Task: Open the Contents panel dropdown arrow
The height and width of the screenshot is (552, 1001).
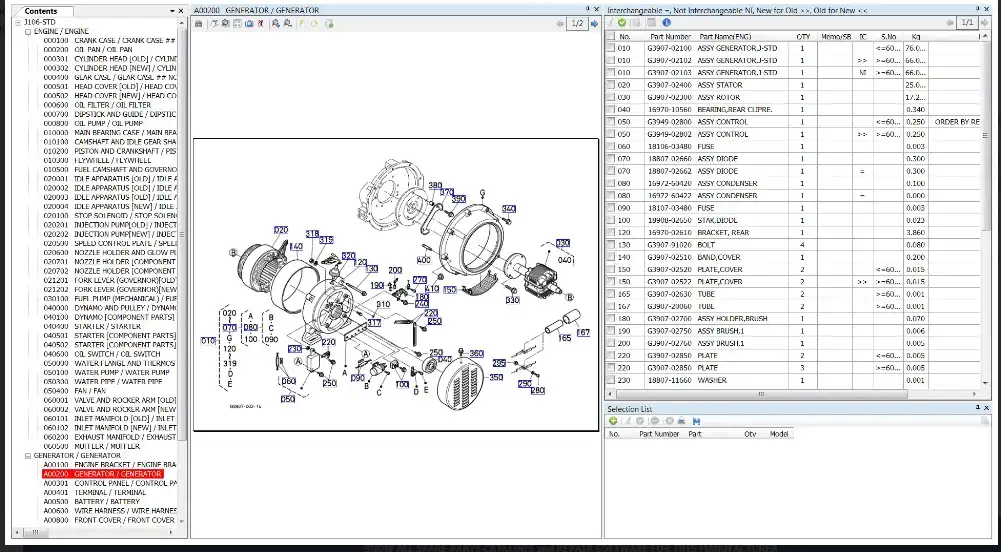Action: point(173,11)
